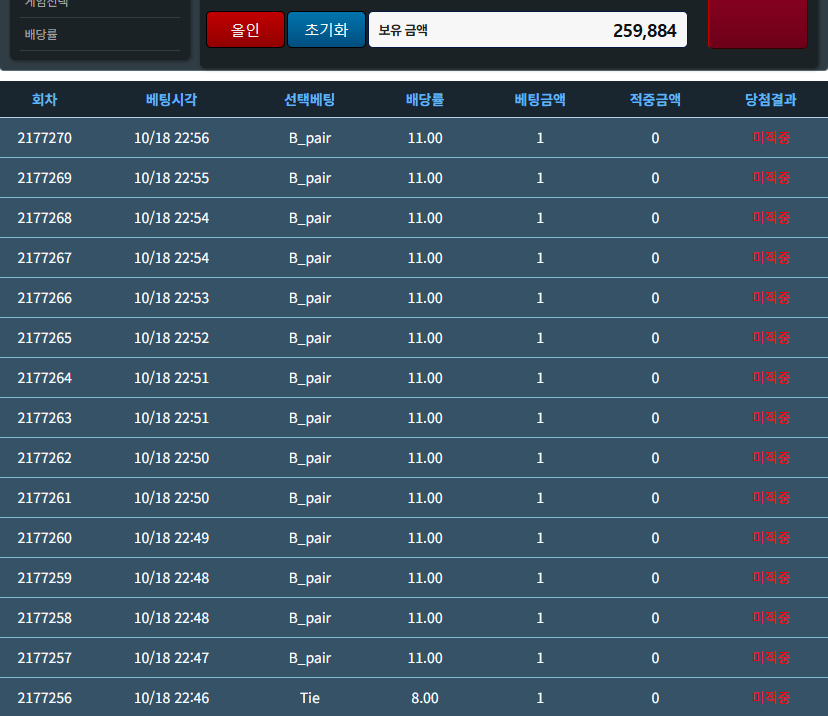This screenshot has height=716, width=828.
Task: Click the 배당률 table column header
Action: pyautogui.click(x=425, y=99)
